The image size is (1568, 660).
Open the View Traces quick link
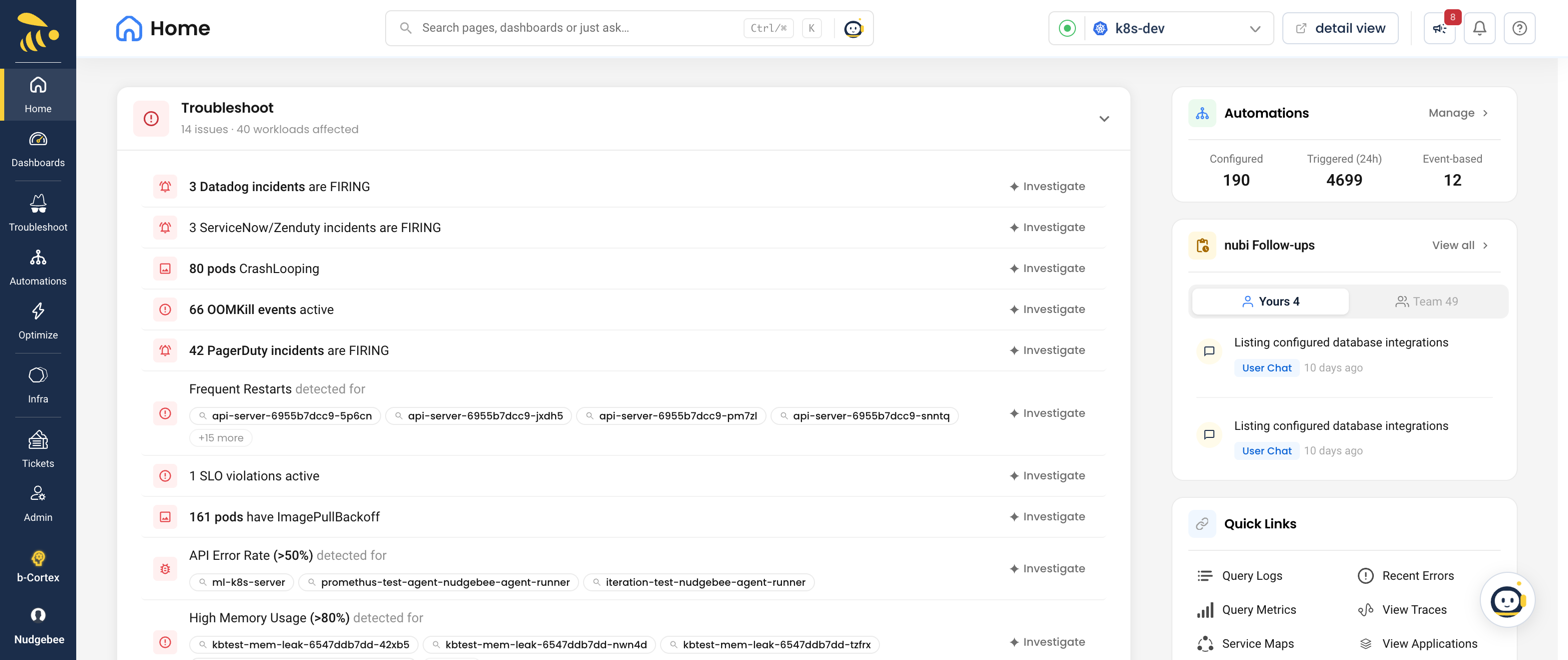point(1402,610)
